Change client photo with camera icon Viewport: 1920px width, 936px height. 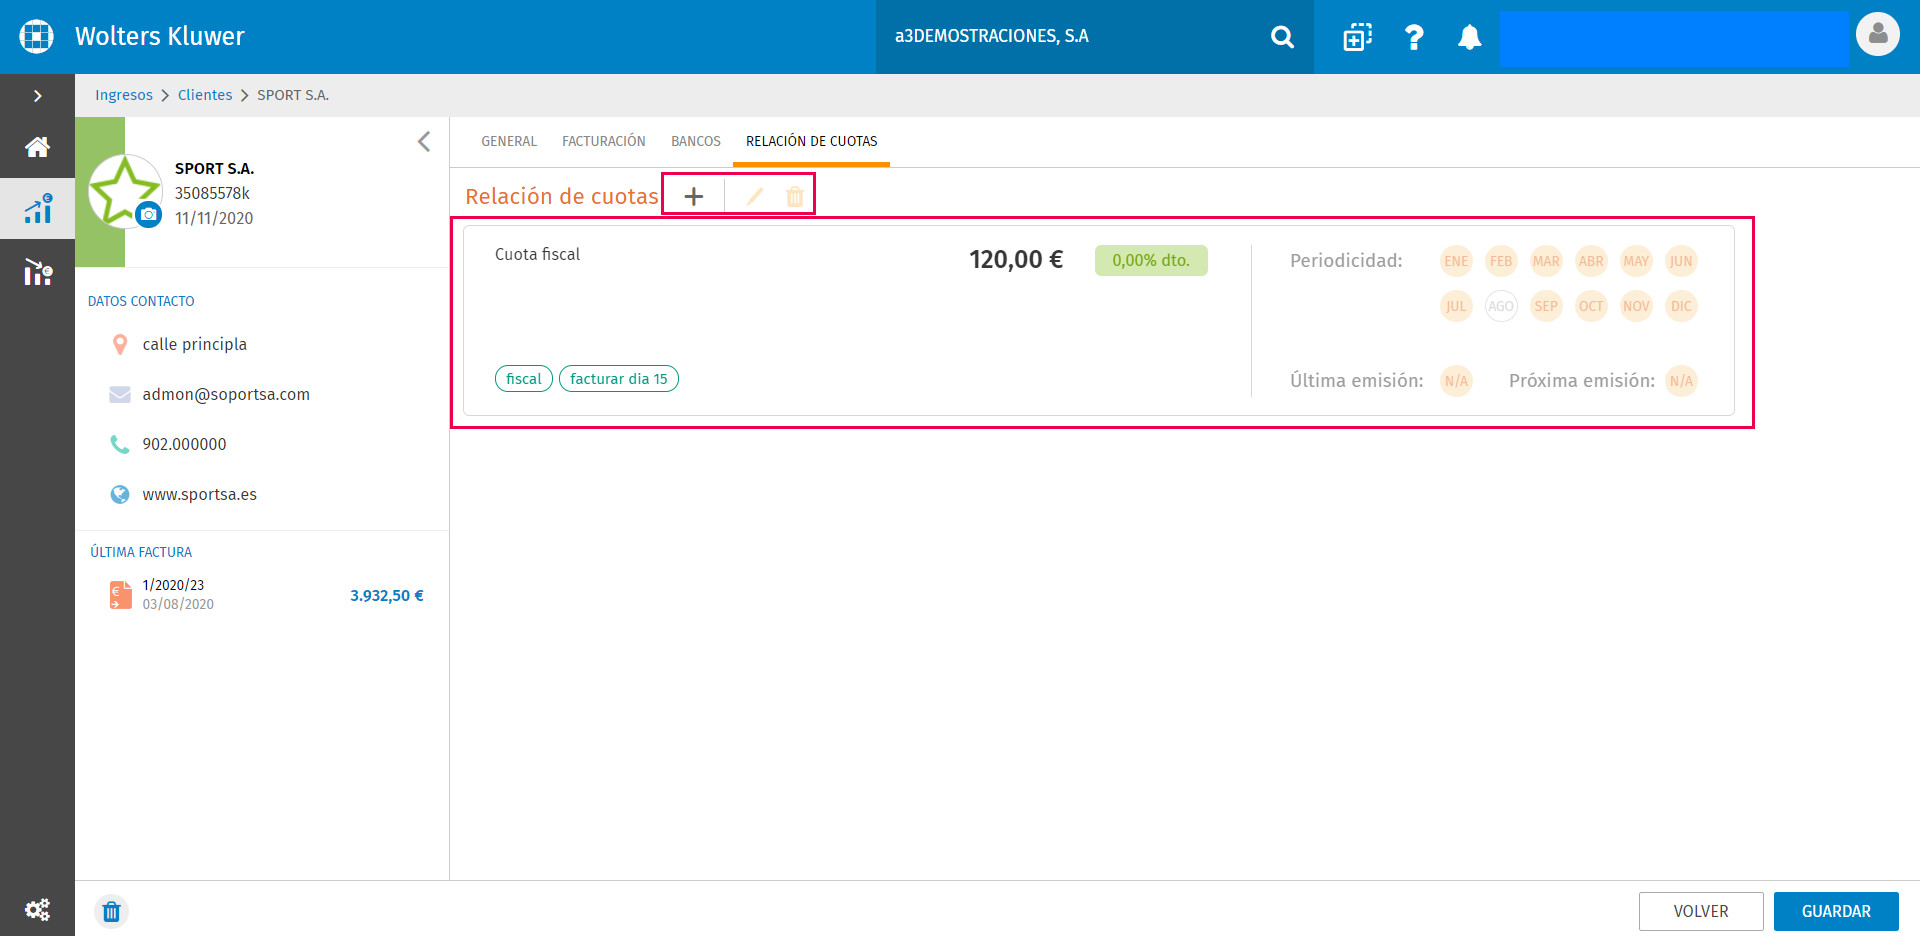(x=149, y=214)
